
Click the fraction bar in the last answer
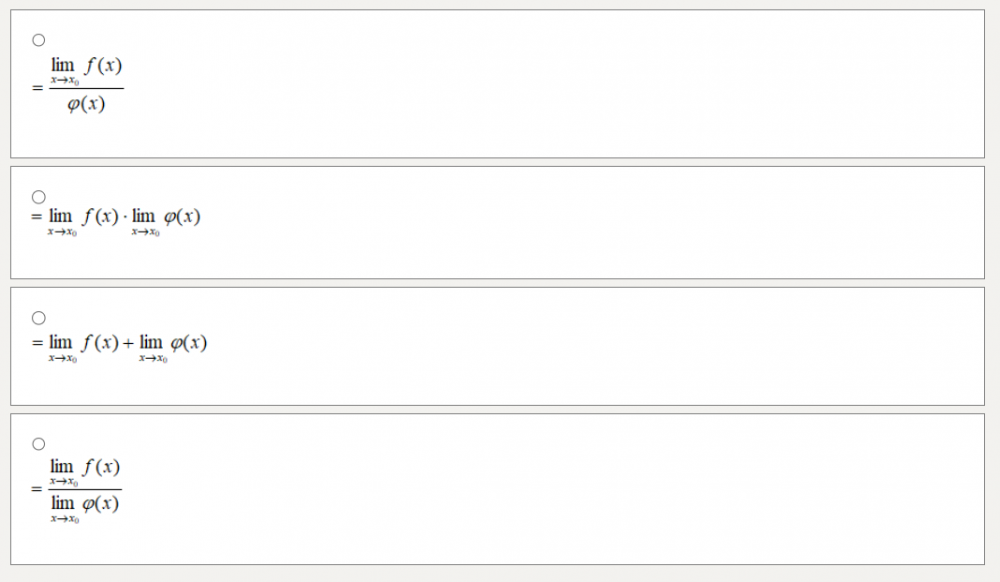85,489
